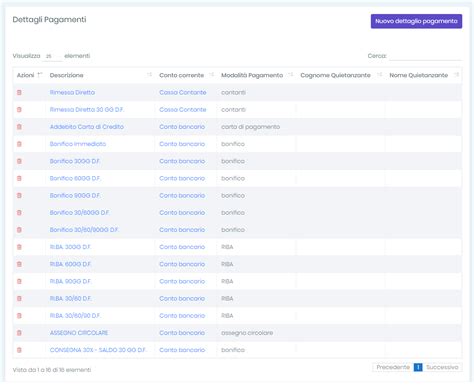The width and height of the screenshot is (474, 385).
Task: Sort table by Descrizione column
Action: pyautogui.click(x=149, y=75)
